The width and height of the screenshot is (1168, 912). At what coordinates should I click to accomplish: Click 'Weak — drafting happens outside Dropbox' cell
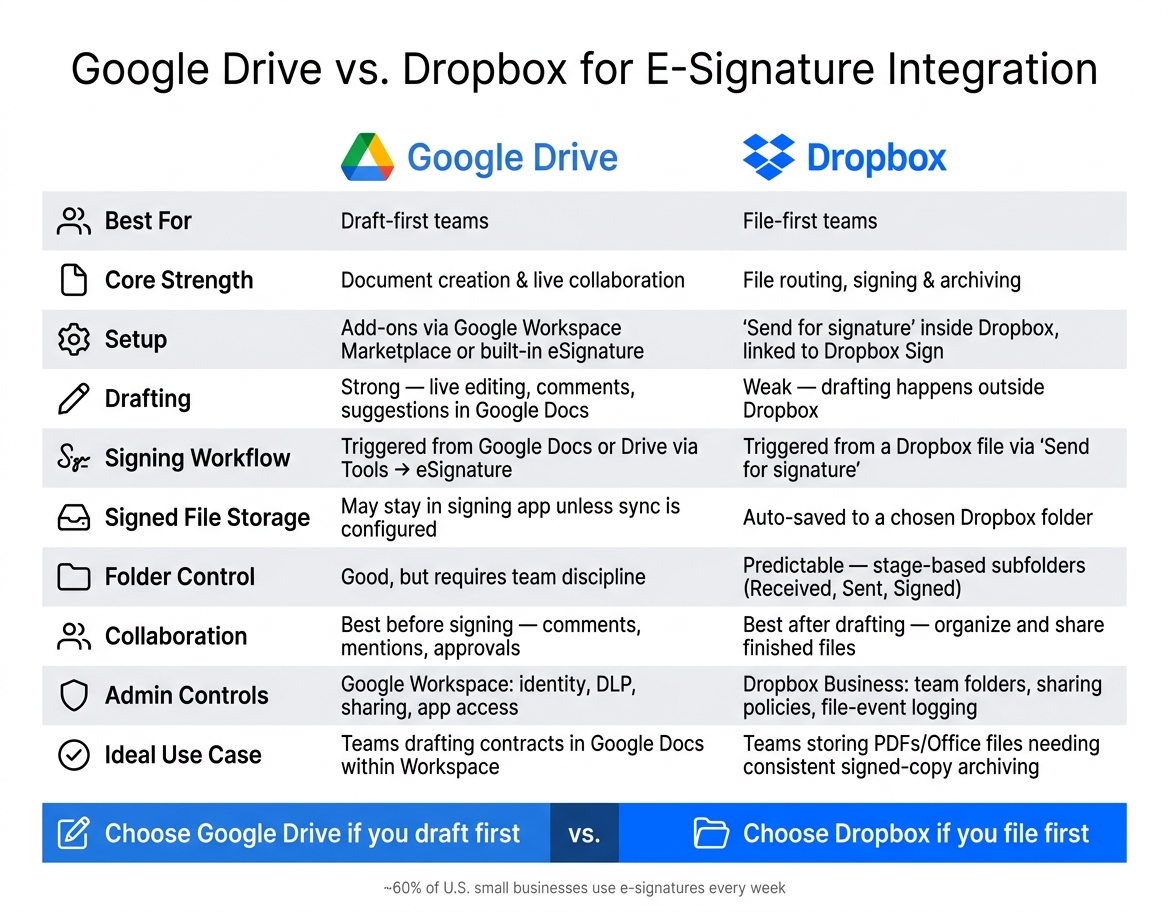coord(893,399)
